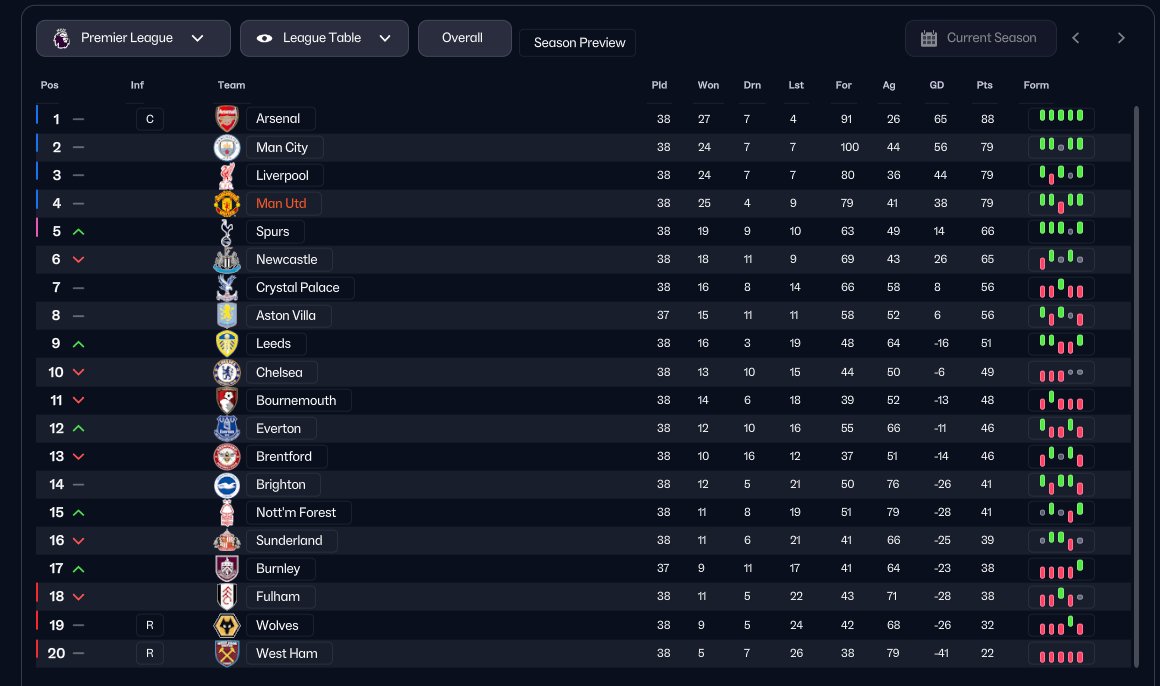Click the Man City club badge
The image size is (1160, 686).
[227, 147]
